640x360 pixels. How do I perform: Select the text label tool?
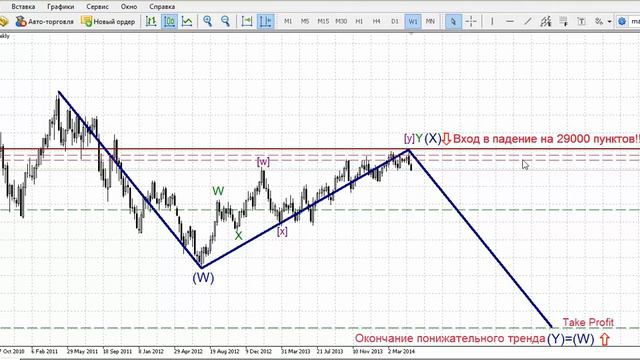(x=581, y=22)
